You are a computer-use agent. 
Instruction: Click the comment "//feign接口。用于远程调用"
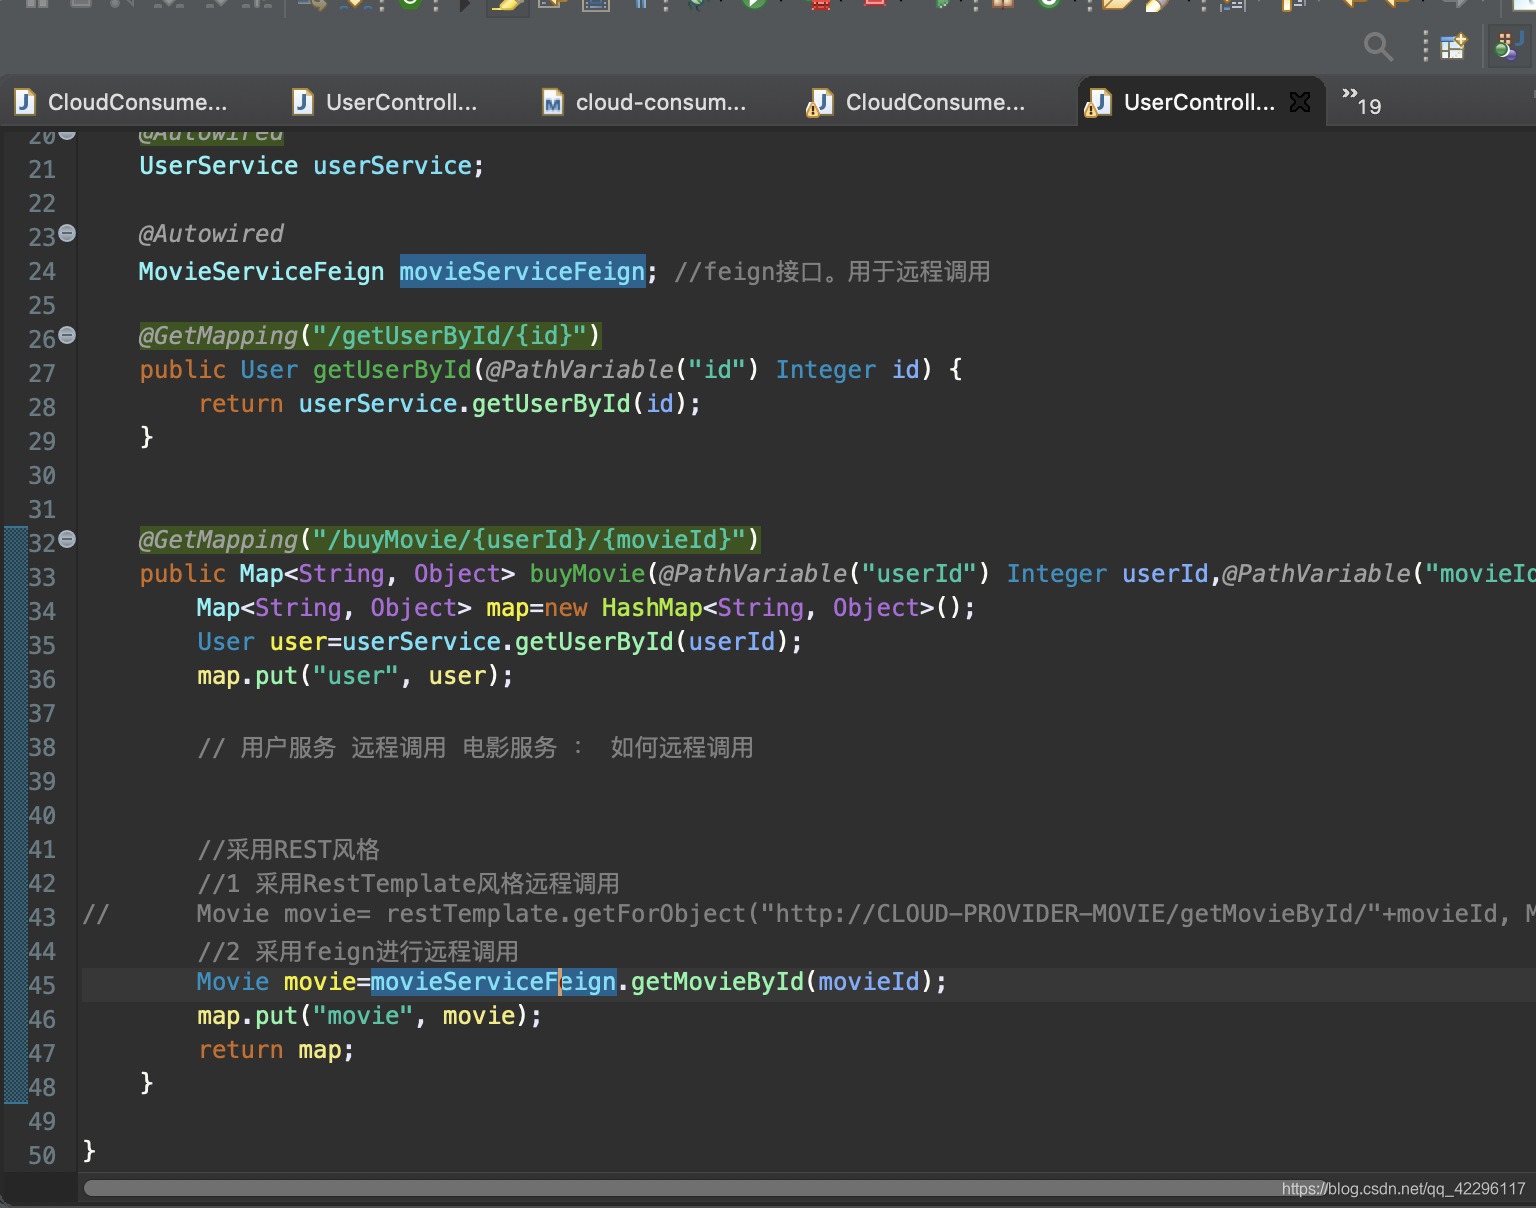pos(832,271)
